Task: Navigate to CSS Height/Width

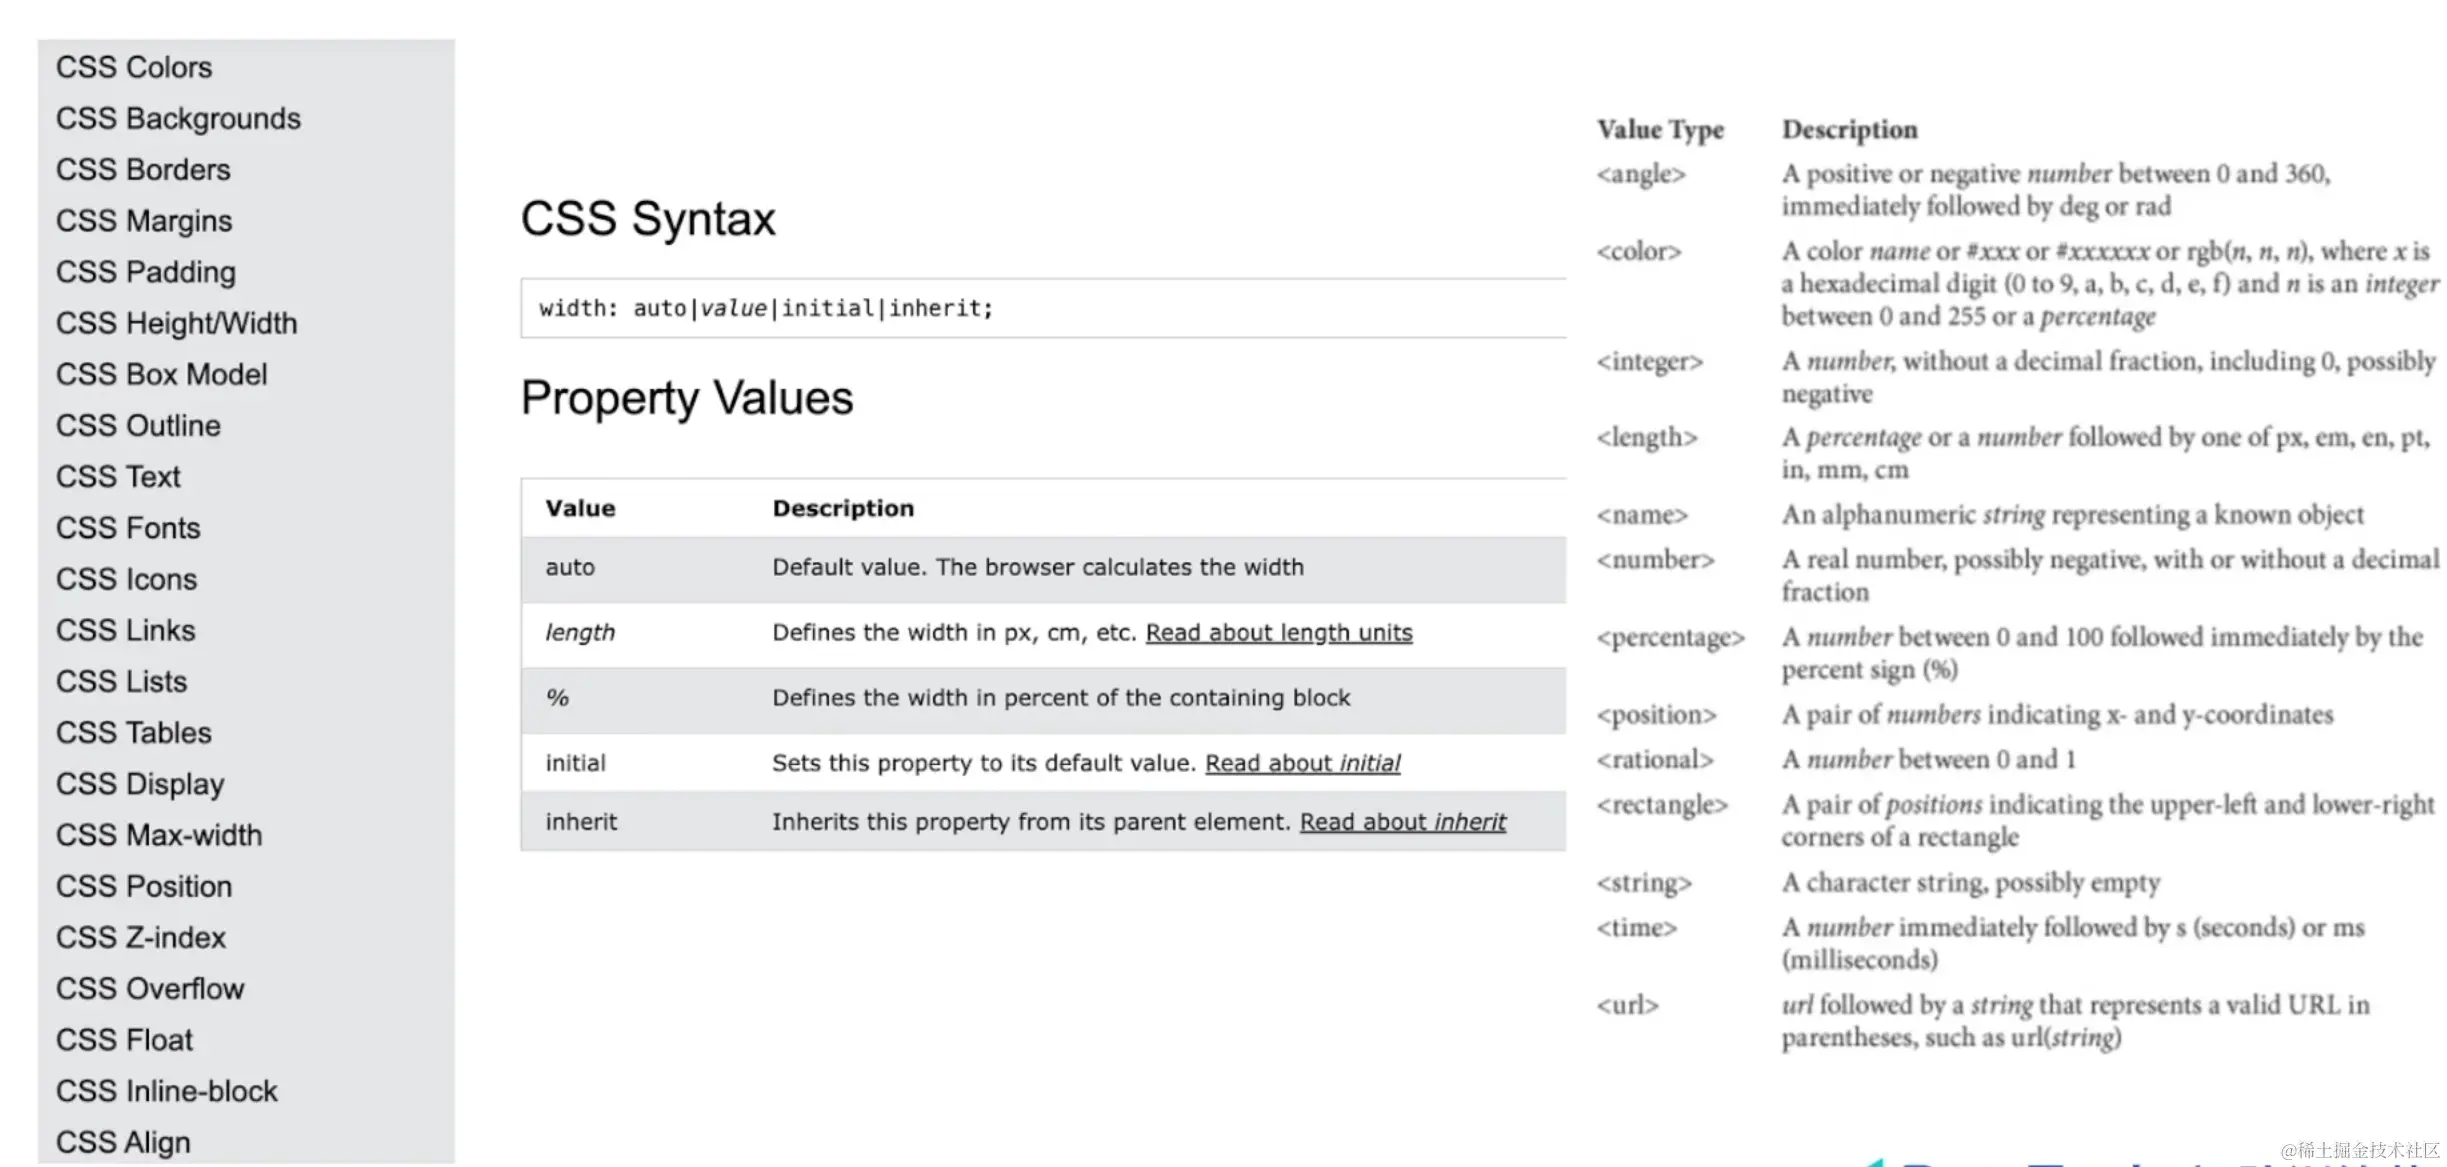Action: pyautogui.click(x=177, y=323)
